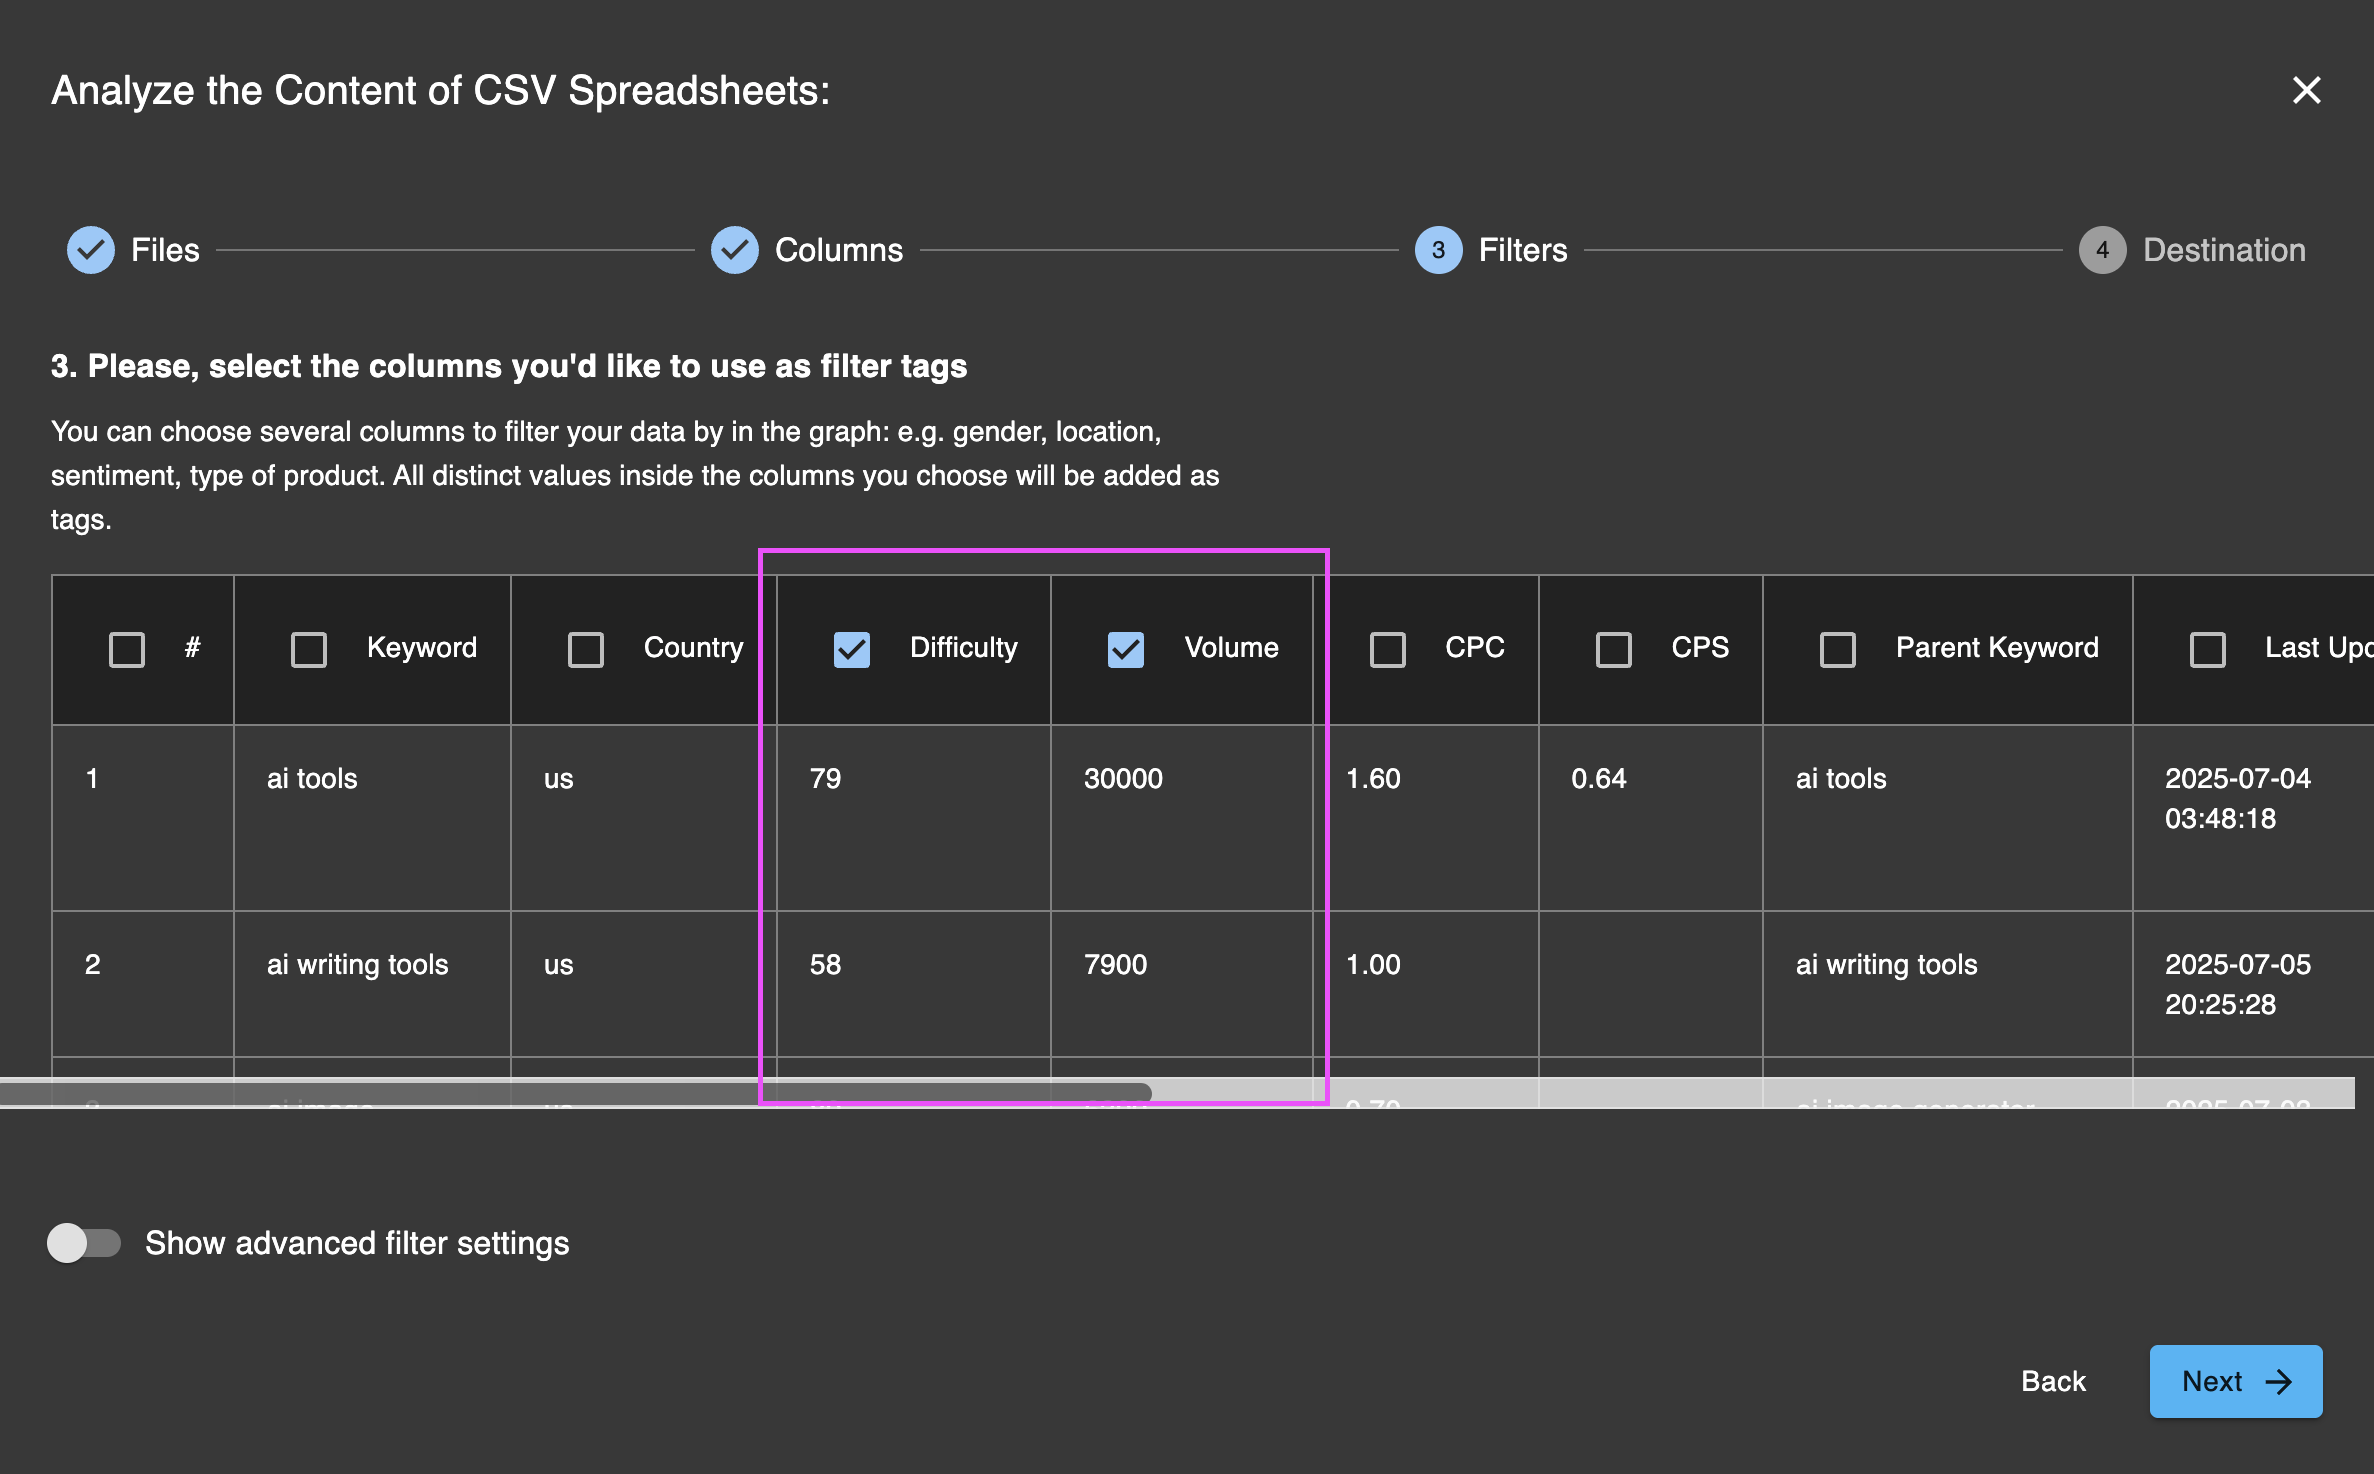The image size is (2374, 1474).
Task: Select the CPC value 1.60
Action: tap(1373, 778)
